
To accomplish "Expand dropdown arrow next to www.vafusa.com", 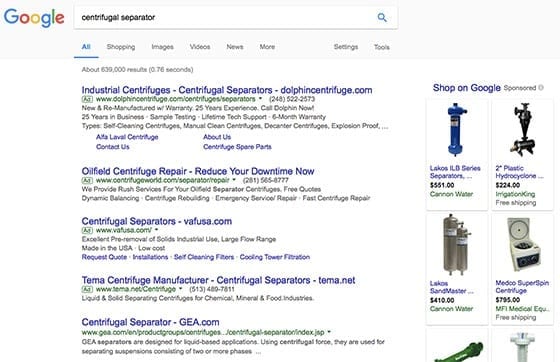I will pyautogui.click(x=156, y=230).
